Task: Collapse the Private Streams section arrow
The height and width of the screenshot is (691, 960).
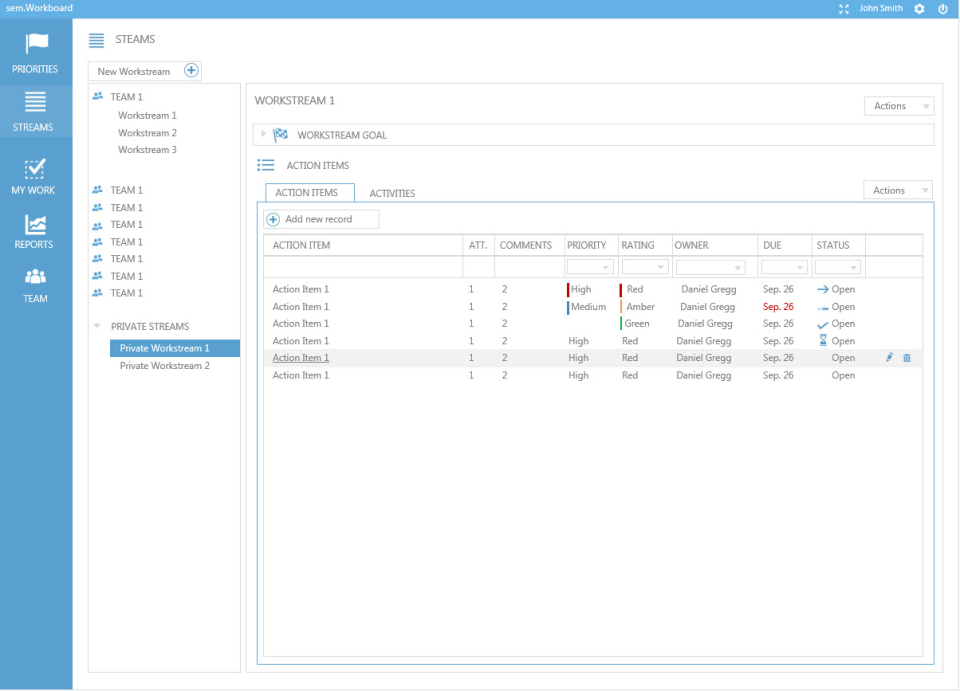Action: [x=97, y=326]
